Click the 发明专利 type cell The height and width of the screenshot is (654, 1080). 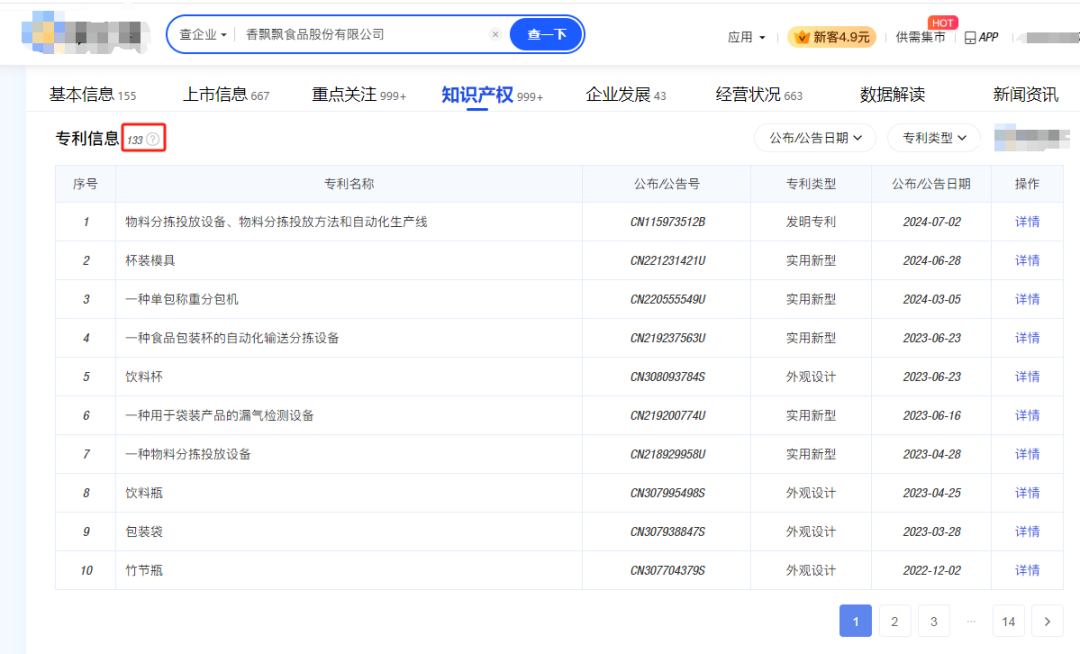(811, 222)
